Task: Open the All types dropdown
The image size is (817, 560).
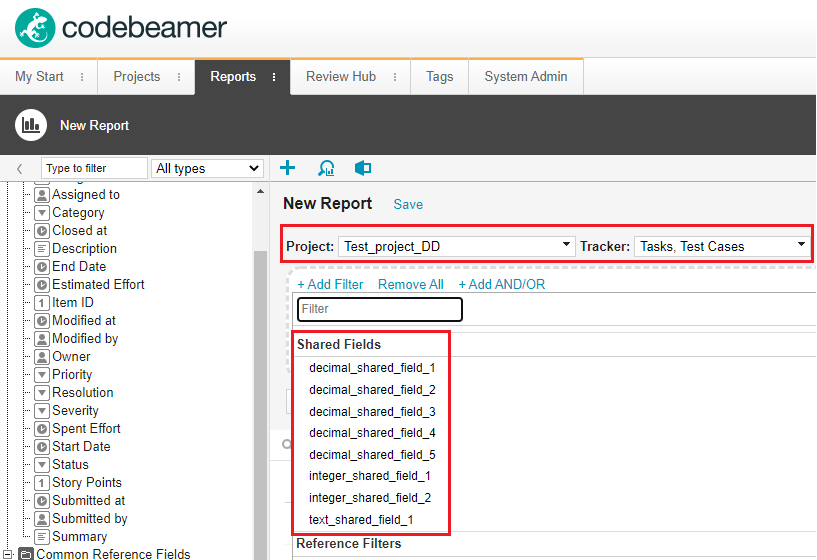Action: (x=207, y=168)
